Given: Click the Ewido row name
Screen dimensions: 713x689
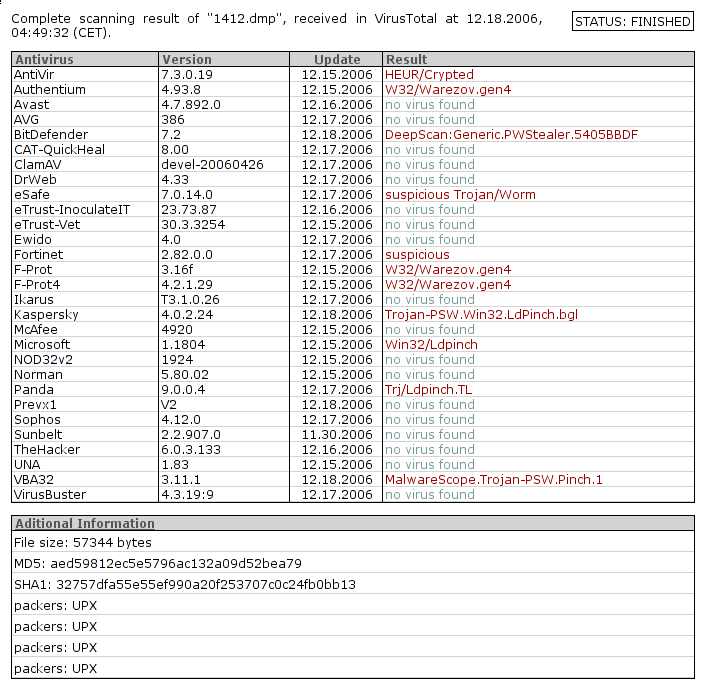Looking at the screenshot, I should coord(33,240).
